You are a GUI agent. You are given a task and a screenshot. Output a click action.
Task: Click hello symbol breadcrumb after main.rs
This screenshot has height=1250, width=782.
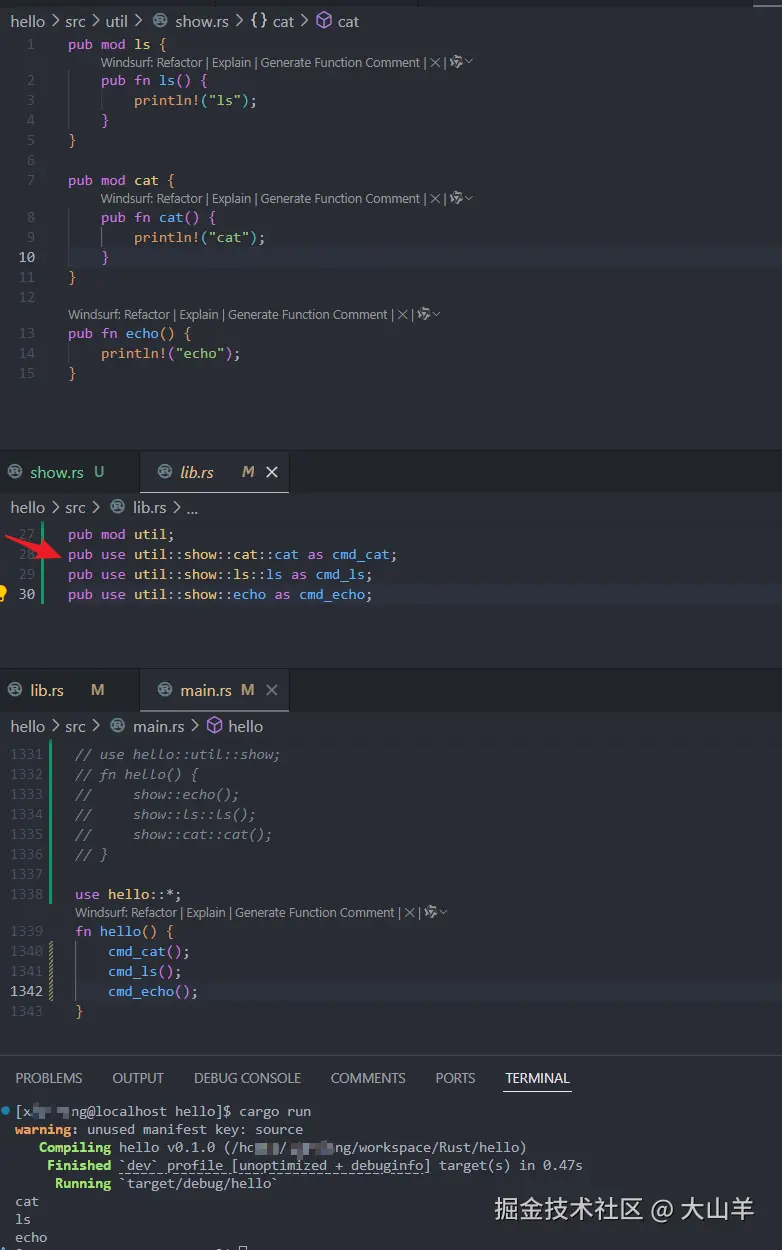(x=245, y=726)
